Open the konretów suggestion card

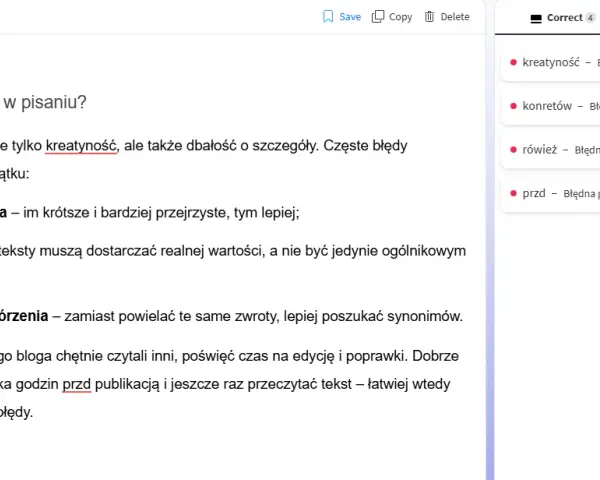[x=551, y=106]
